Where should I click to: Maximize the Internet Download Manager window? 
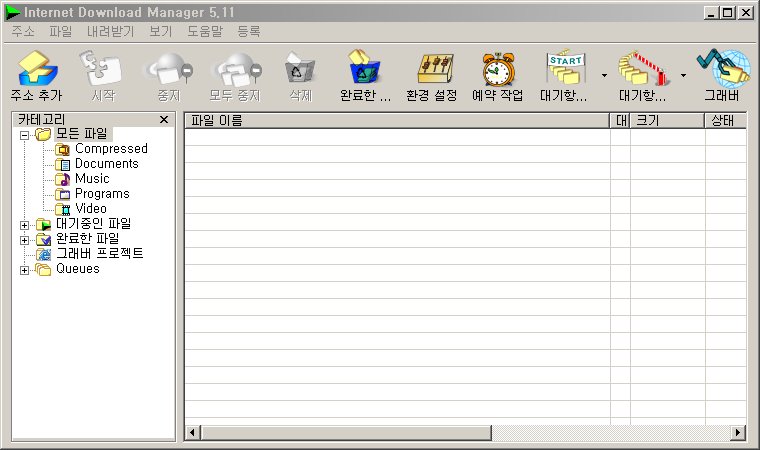click(x=728, y=13)
